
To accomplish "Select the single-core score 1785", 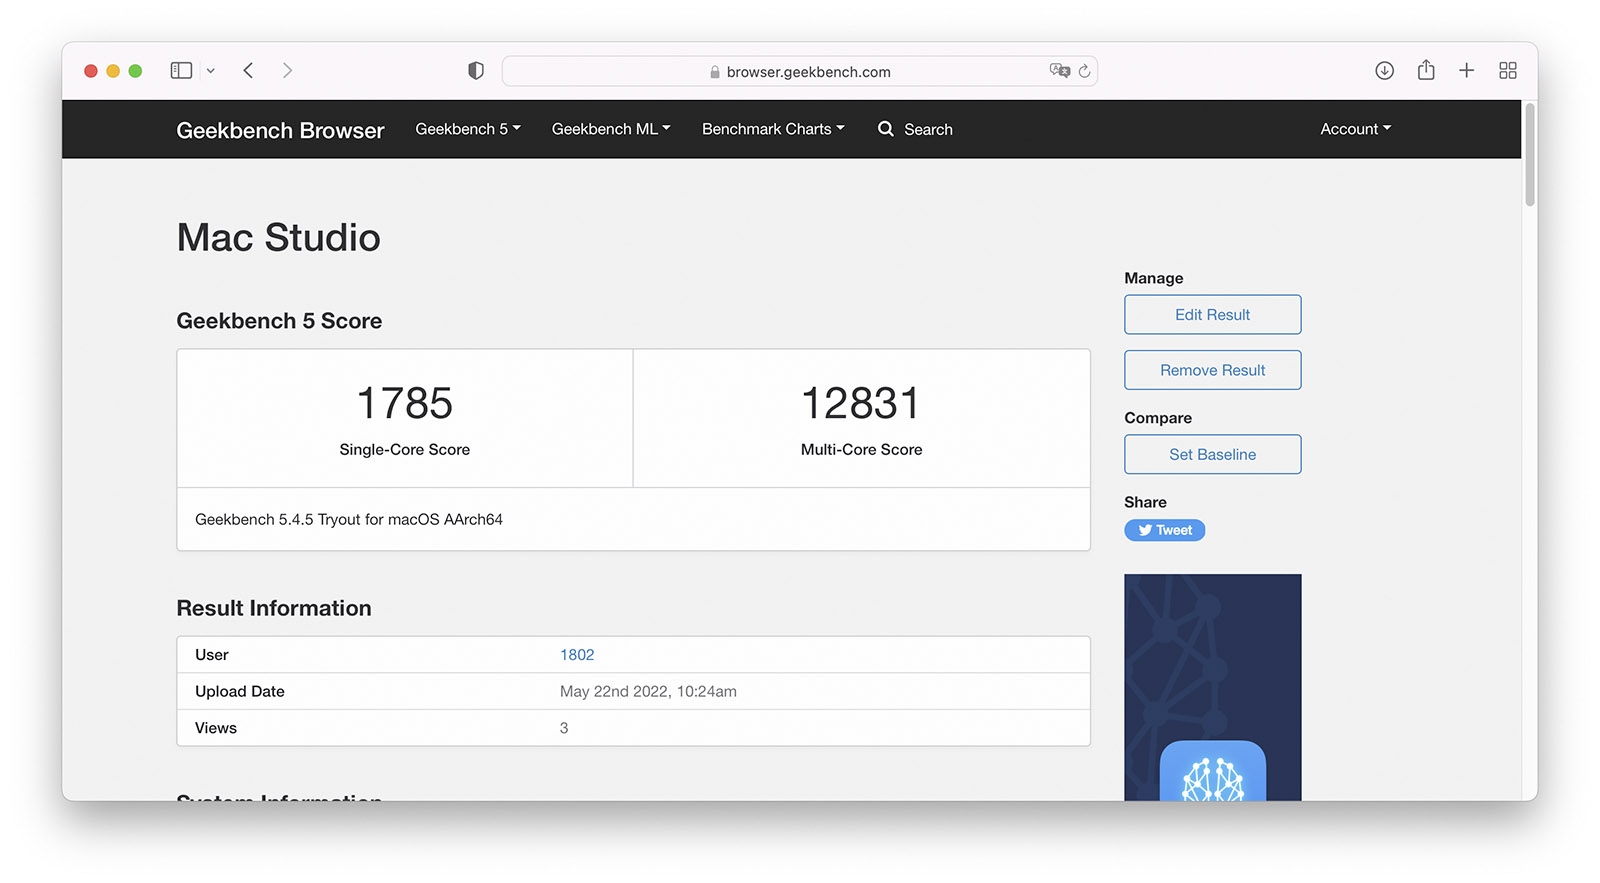I will (405, 403).
